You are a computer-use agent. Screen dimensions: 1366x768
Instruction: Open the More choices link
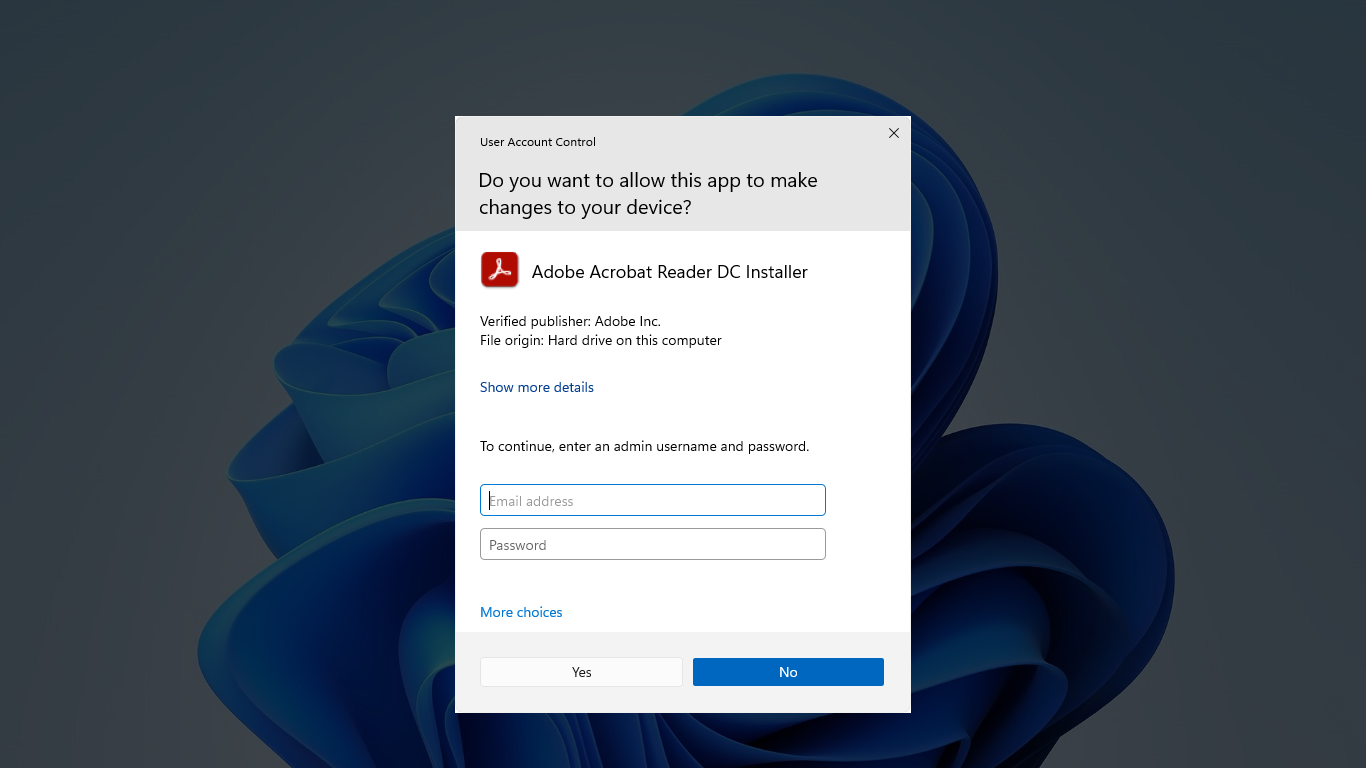tap(521, 612)
